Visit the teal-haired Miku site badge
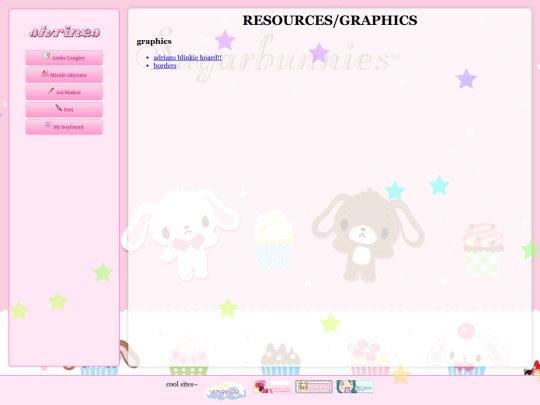 [x=355, y=387]
